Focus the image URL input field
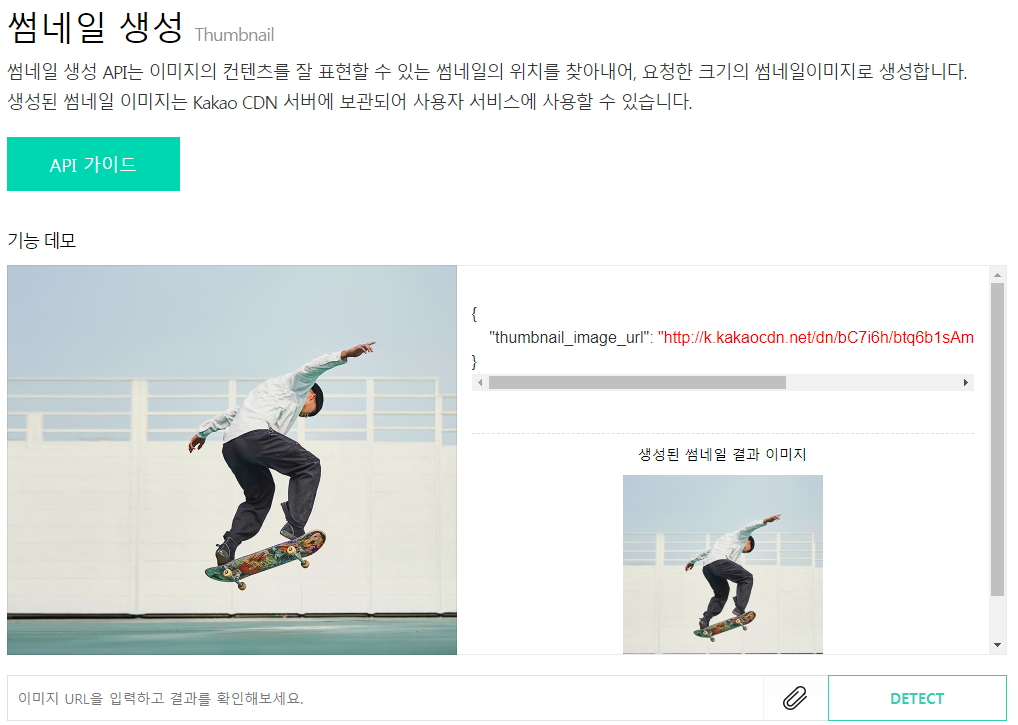Image resolution: width=1018 pixels, height=725 pixels. [385, 698]
